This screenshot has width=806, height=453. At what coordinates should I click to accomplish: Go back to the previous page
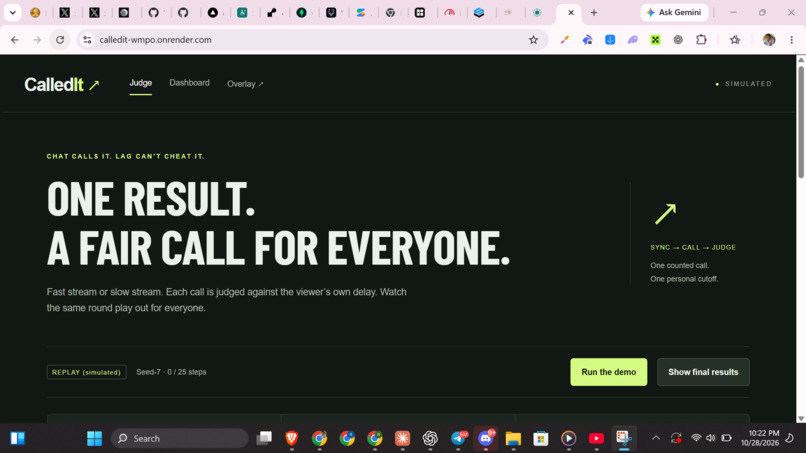click(x=15, y=40)
